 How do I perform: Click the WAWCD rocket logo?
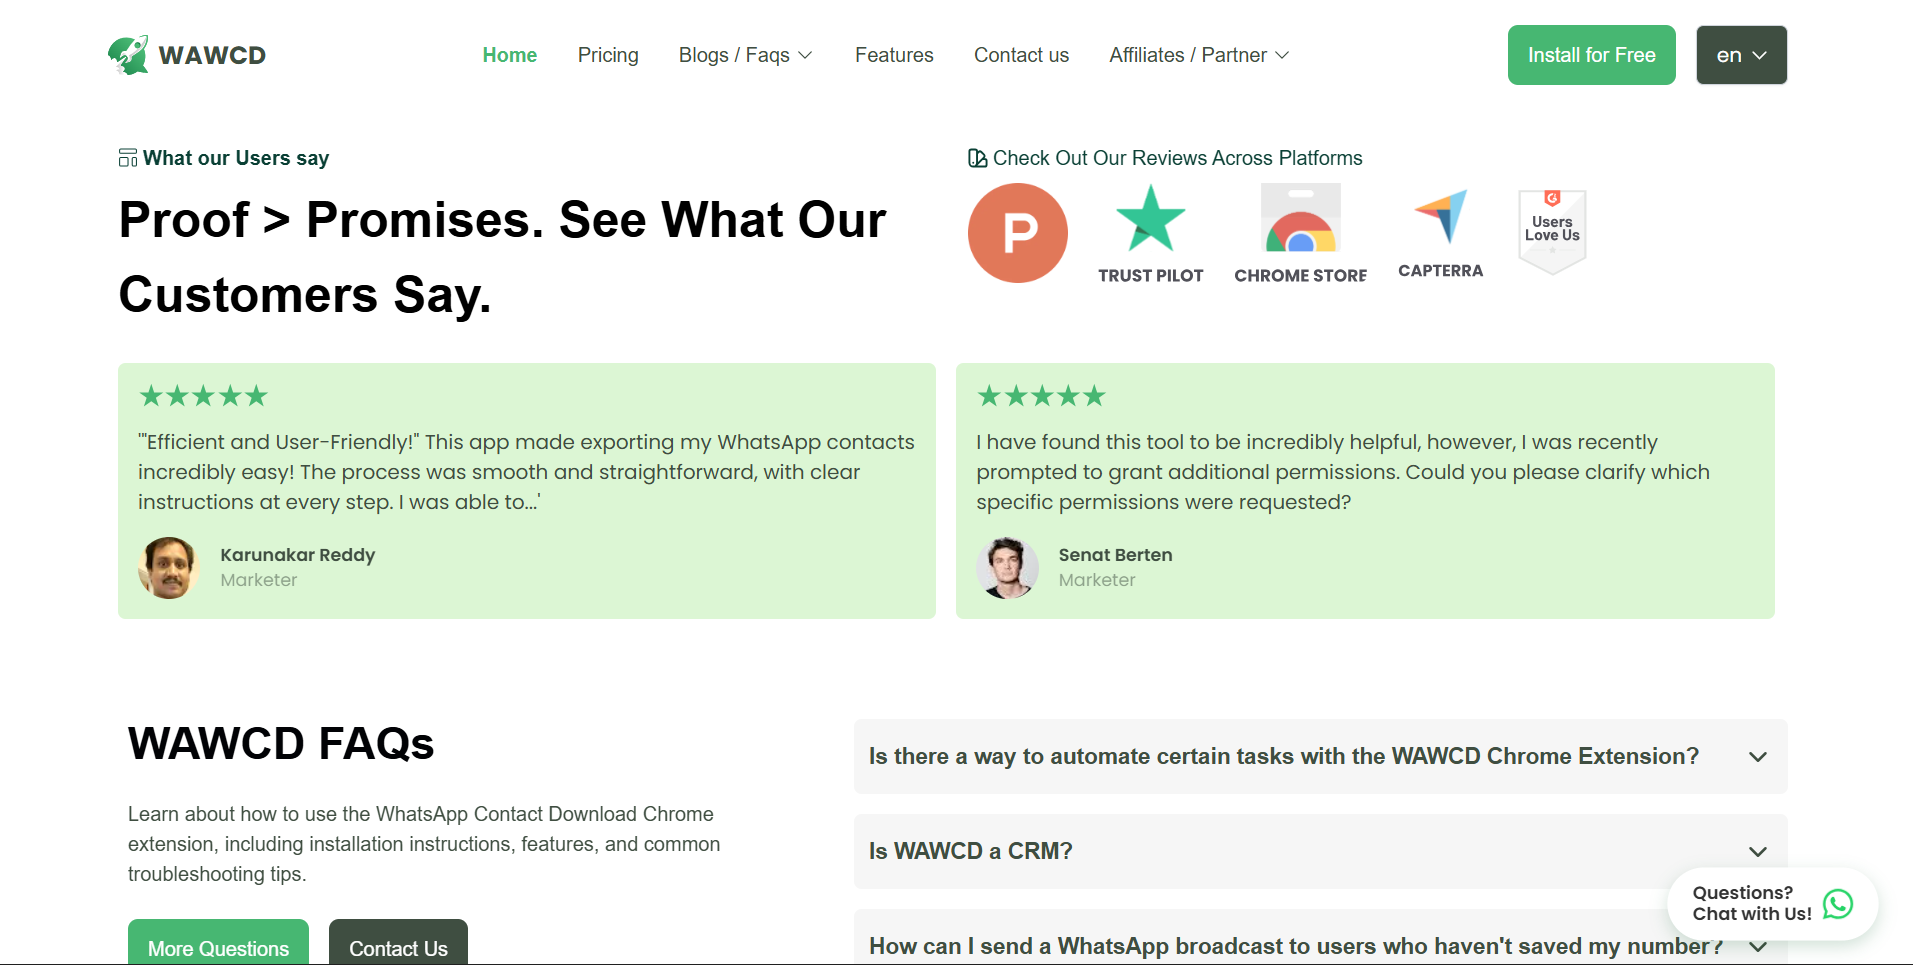pyautogui.click(x=128, y=55)
